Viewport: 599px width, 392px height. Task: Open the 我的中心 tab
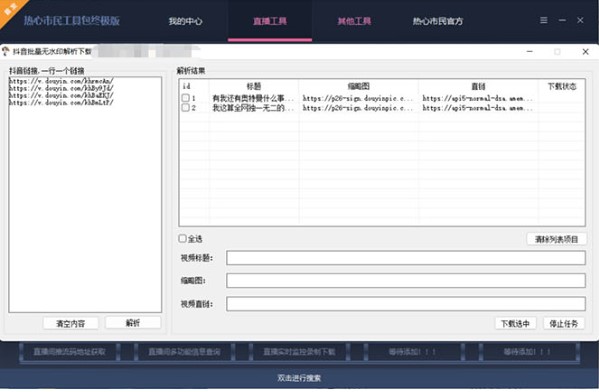186,21
